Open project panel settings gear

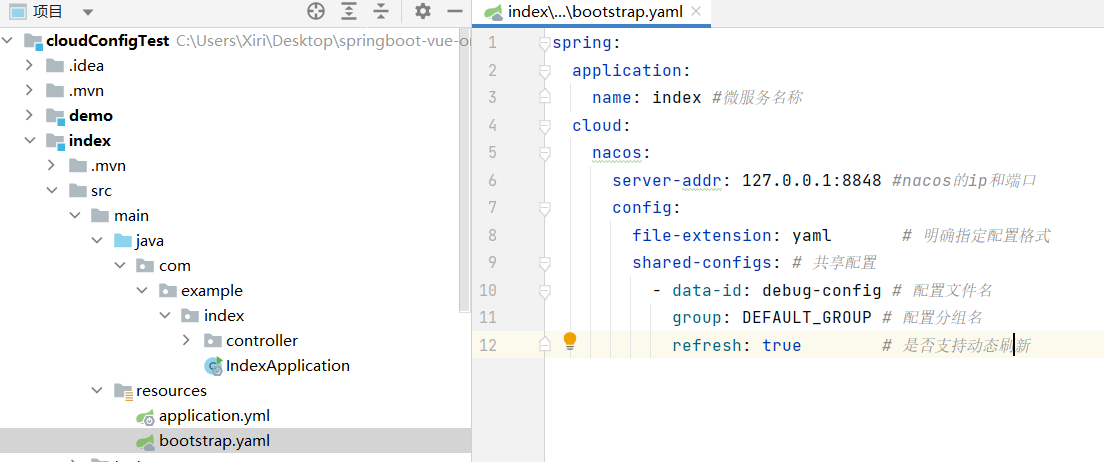coord(422,11)
